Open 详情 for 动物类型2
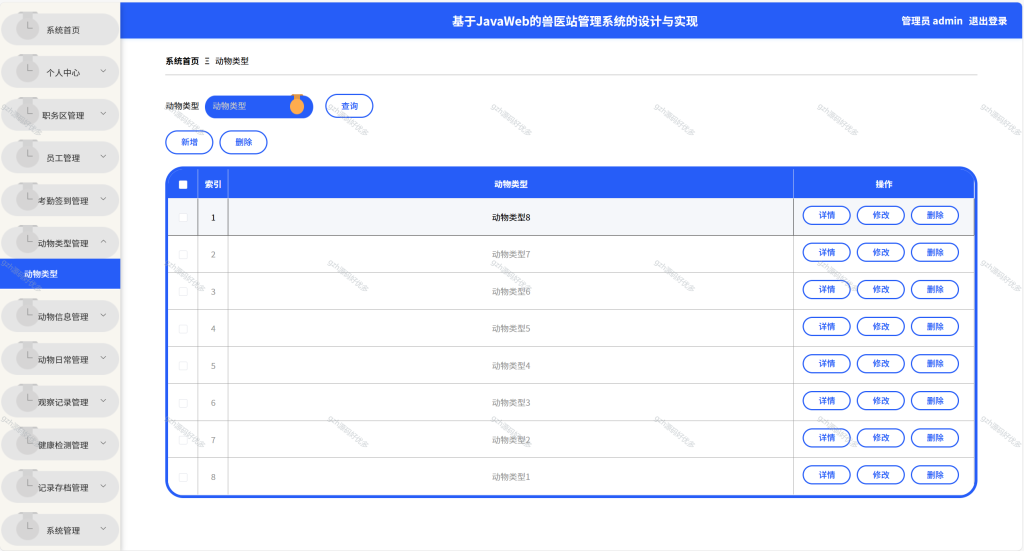The height and width of the screenshot is (551, 1024). [827, 438]
